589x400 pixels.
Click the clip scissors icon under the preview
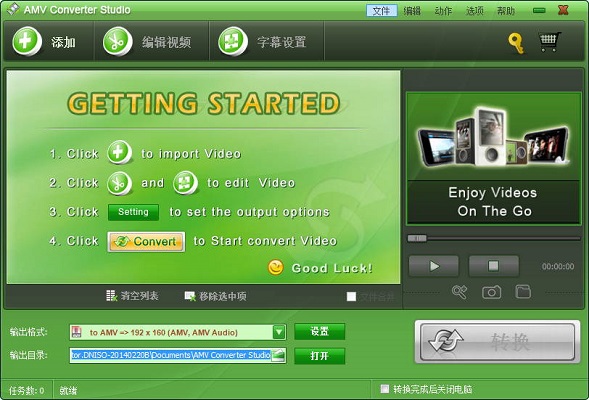coord(459,292)
